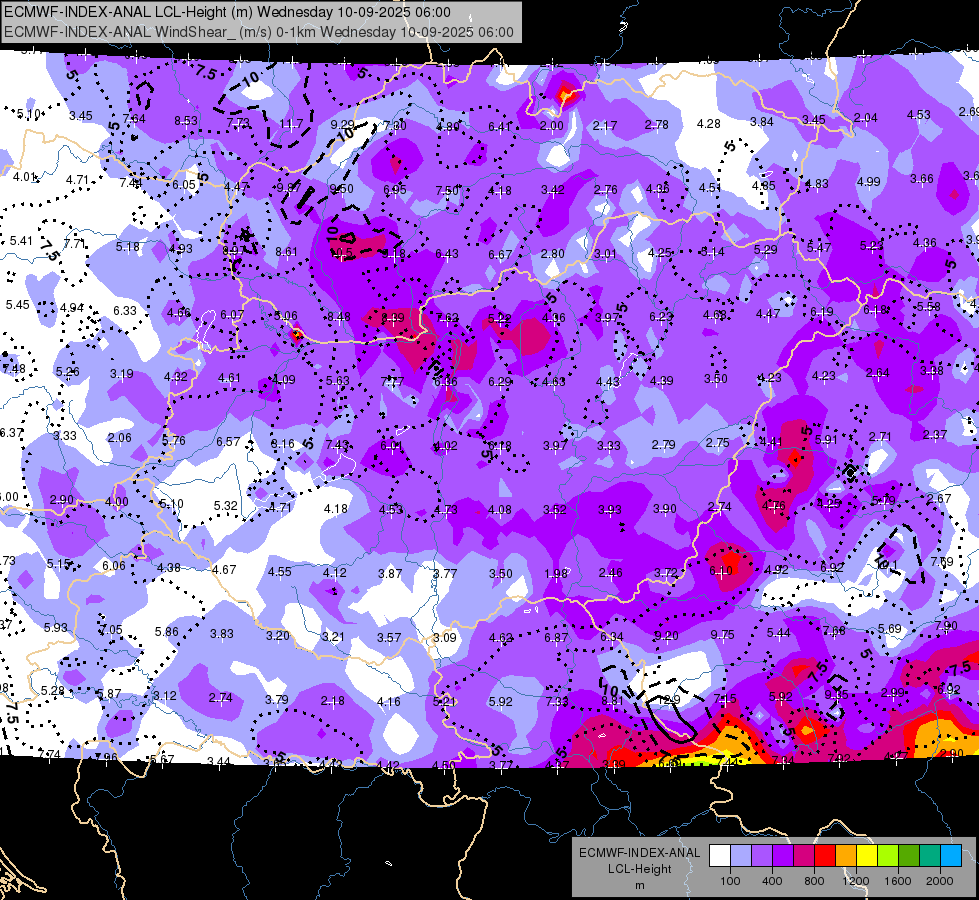Click the 2.17 wind shear value
Viewport: 979px width, 900px height.
coord(604,126)
